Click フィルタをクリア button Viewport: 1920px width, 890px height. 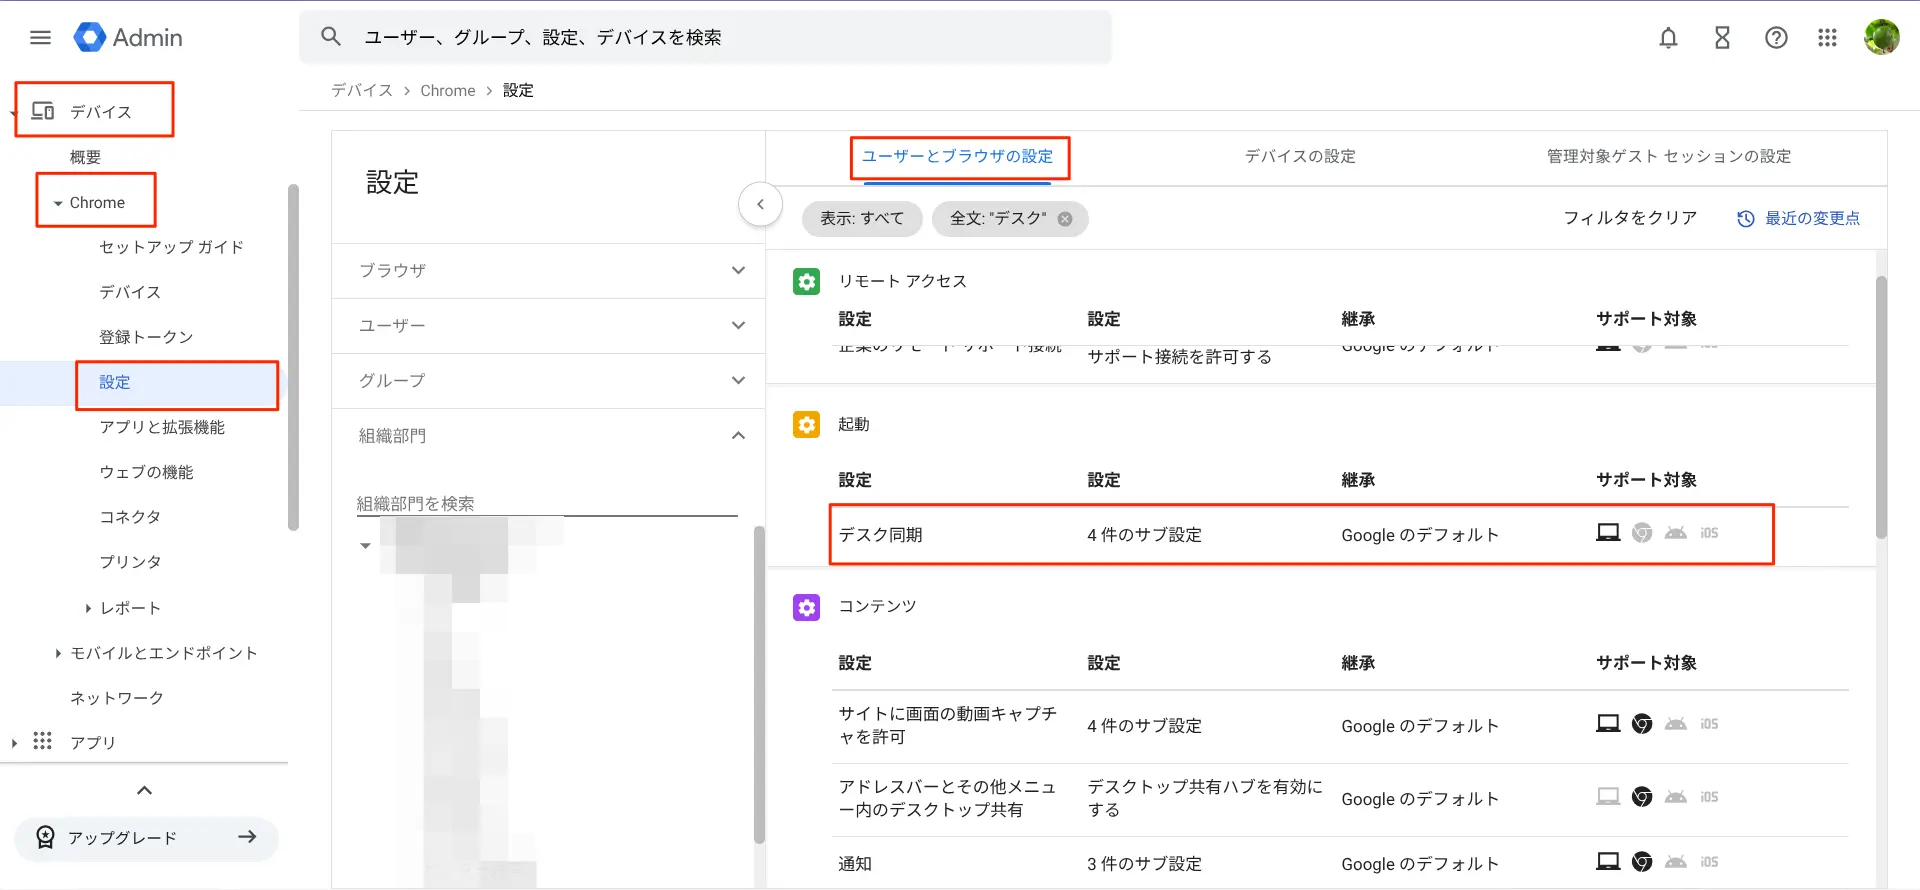click(x=1630, y=218)
